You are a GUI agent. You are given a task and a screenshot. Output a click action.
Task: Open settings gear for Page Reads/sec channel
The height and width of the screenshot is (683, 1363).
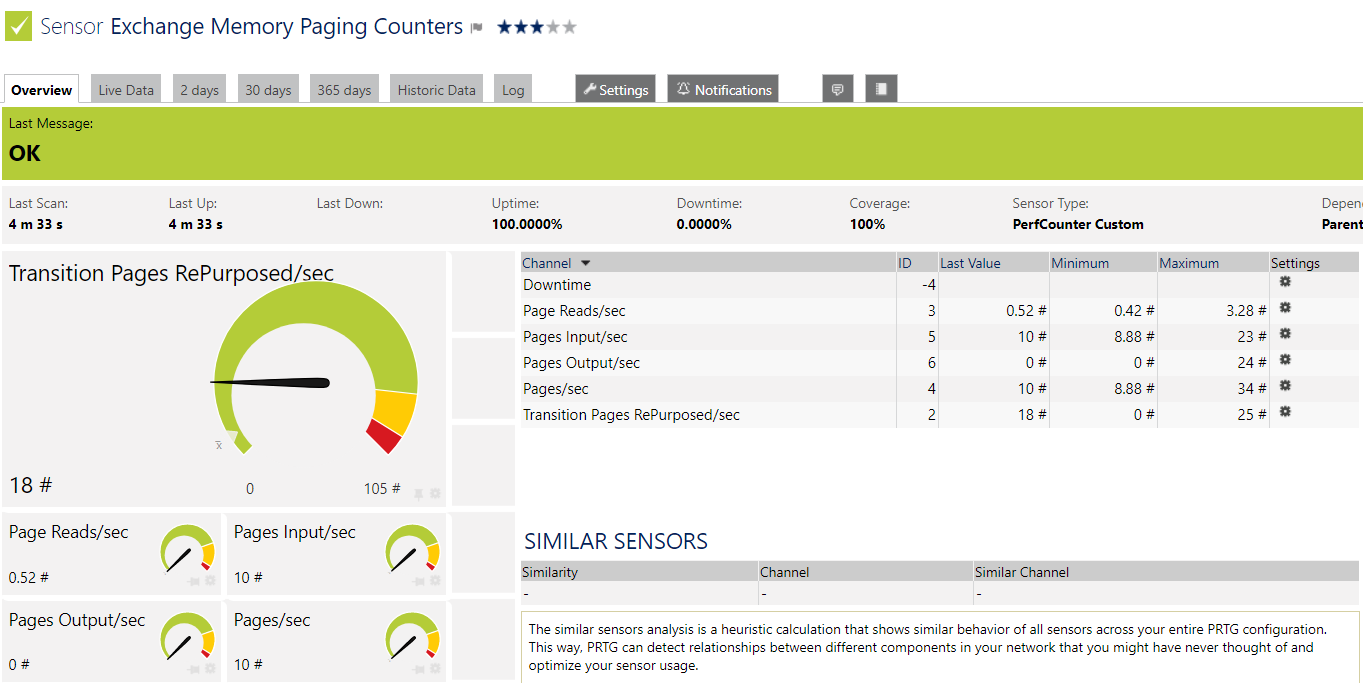1285,308
